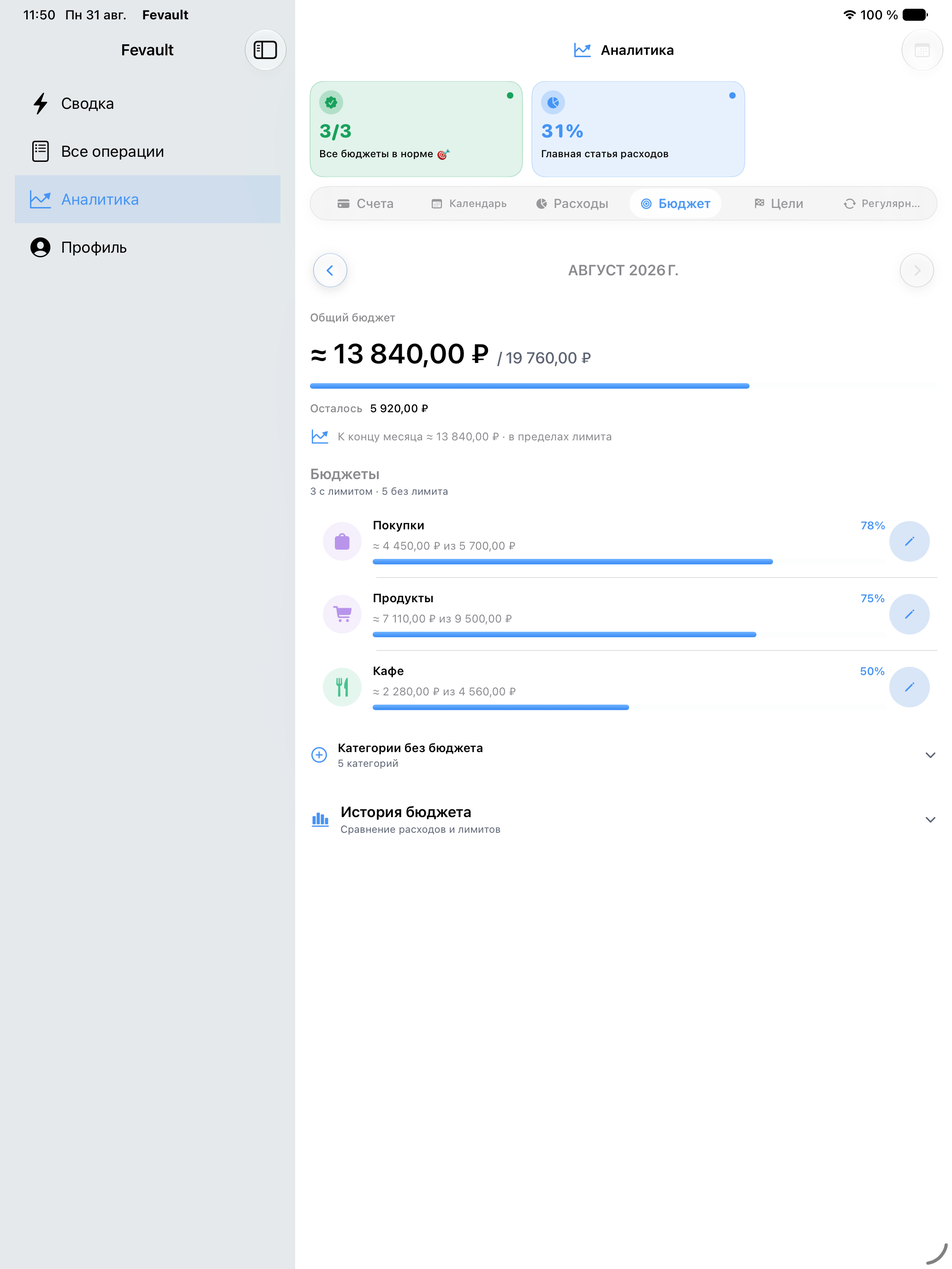The width and height of the screenshot is (952, 1269).
Task: Advance to next month with right arrow
Action: pyautogui.click(x=917, y=270)
